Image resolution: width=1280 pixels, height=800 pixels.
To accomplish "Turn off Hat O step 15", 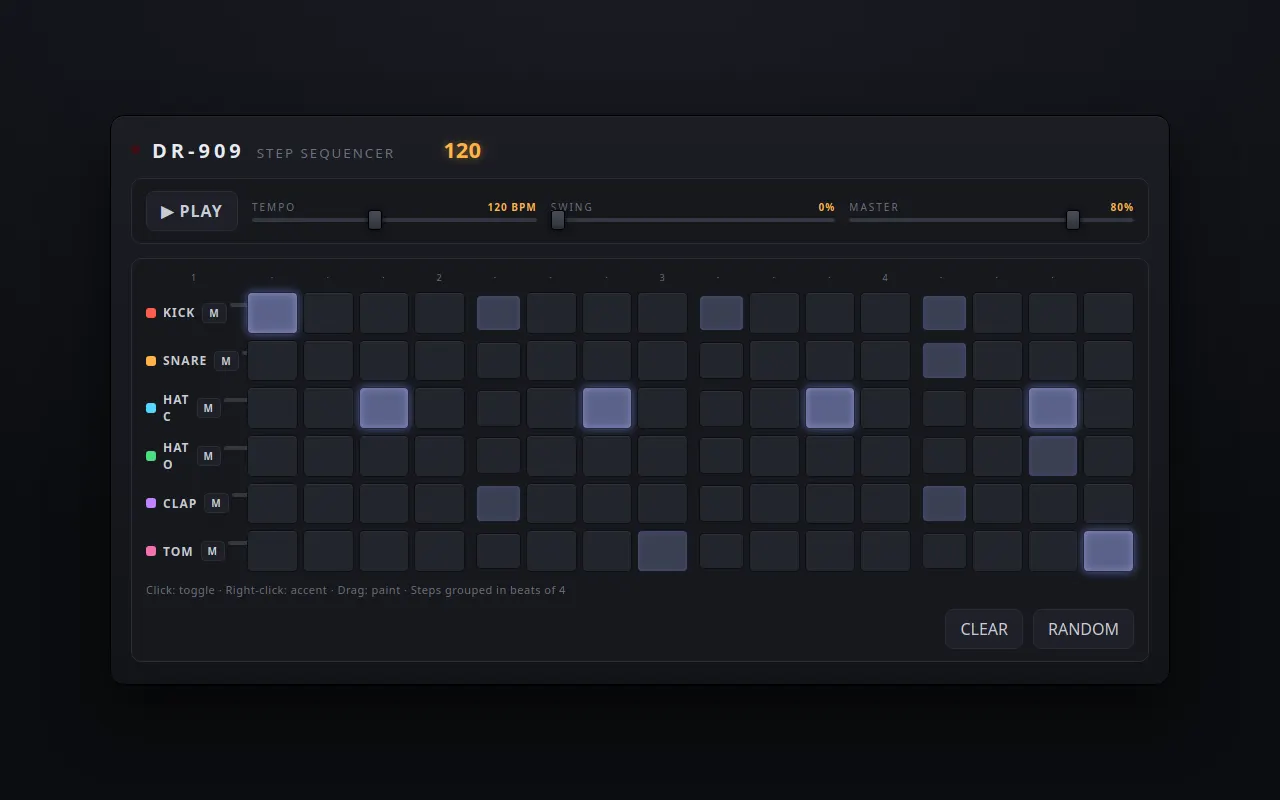I will pos(1053,456).
